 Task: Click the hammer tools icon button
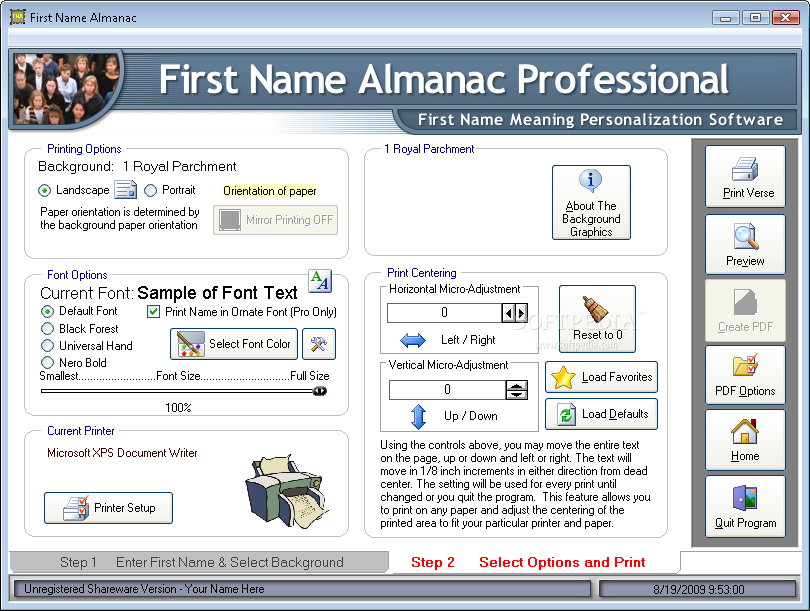click(x=319, y=344)
